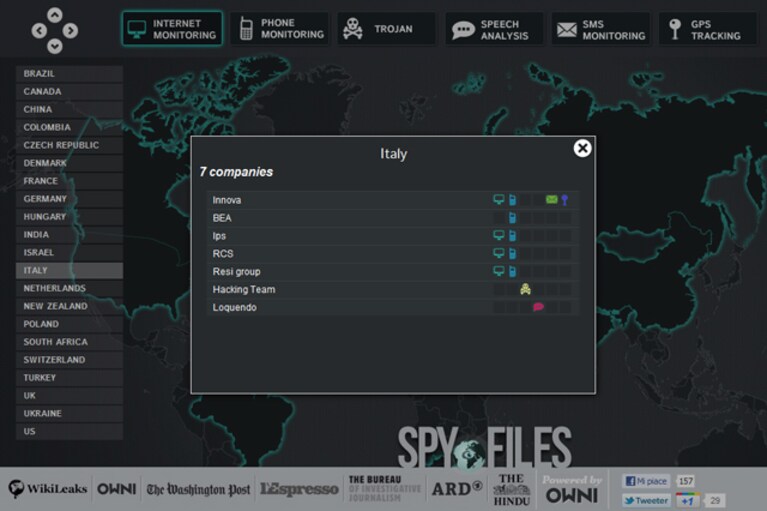Pan the map right with the arrow
The height and width of the screenshot is (511, 767).
70,31
